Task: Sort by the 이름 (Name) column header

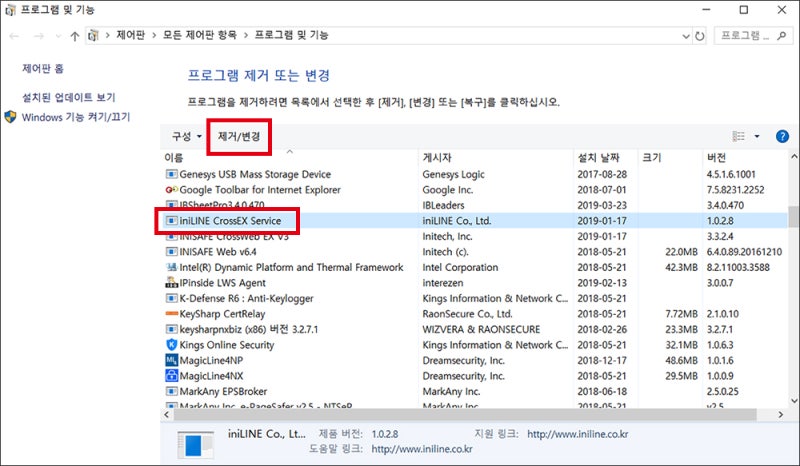Action: coord(289,157)
